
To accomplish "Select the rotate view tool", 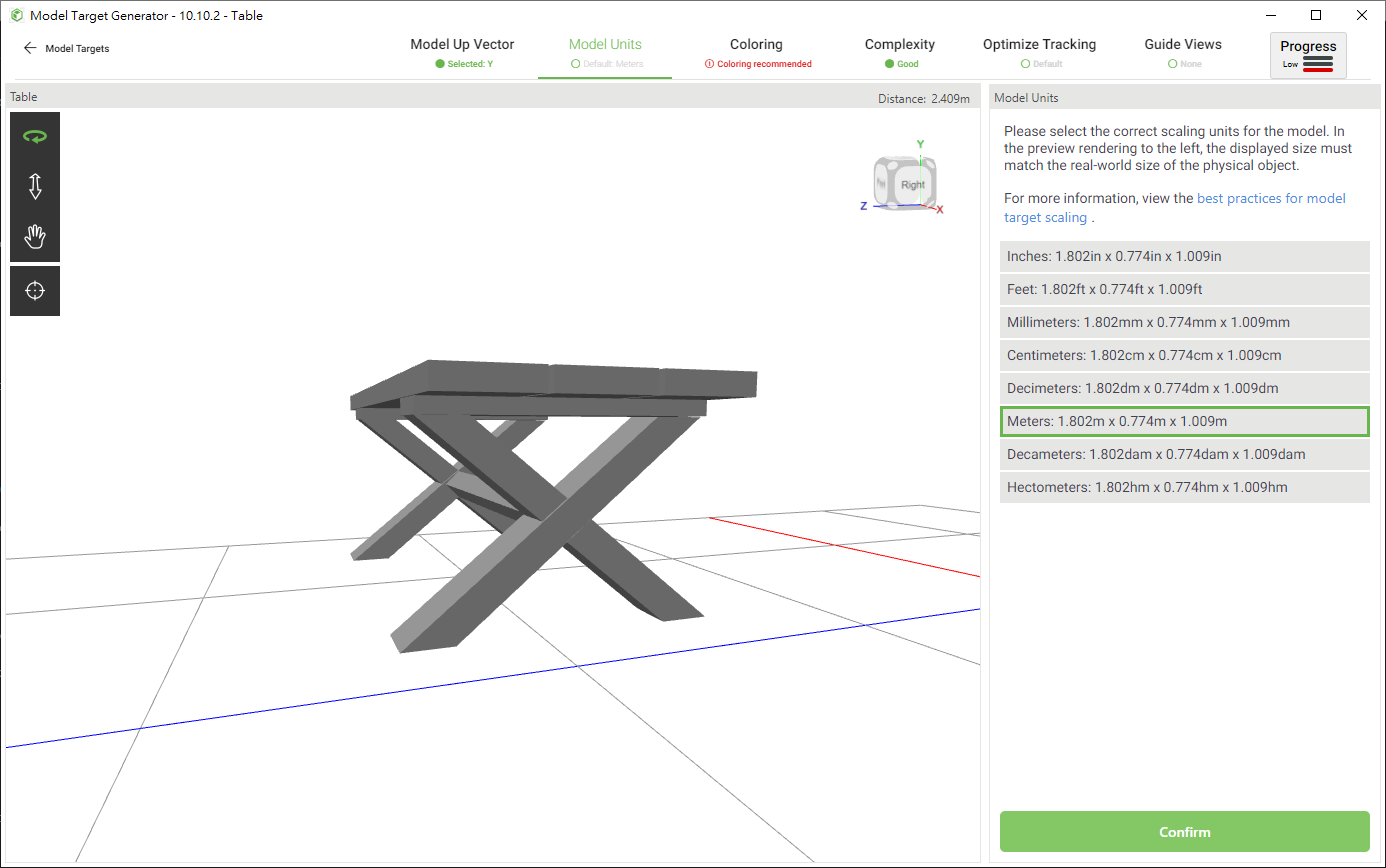I will pos(35,137).
